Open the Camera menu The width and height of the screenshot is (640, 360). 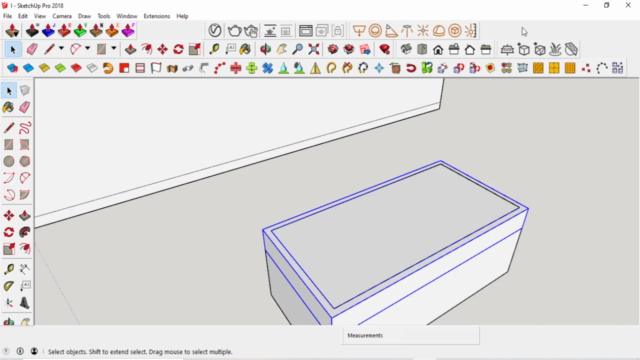[62, 16]
